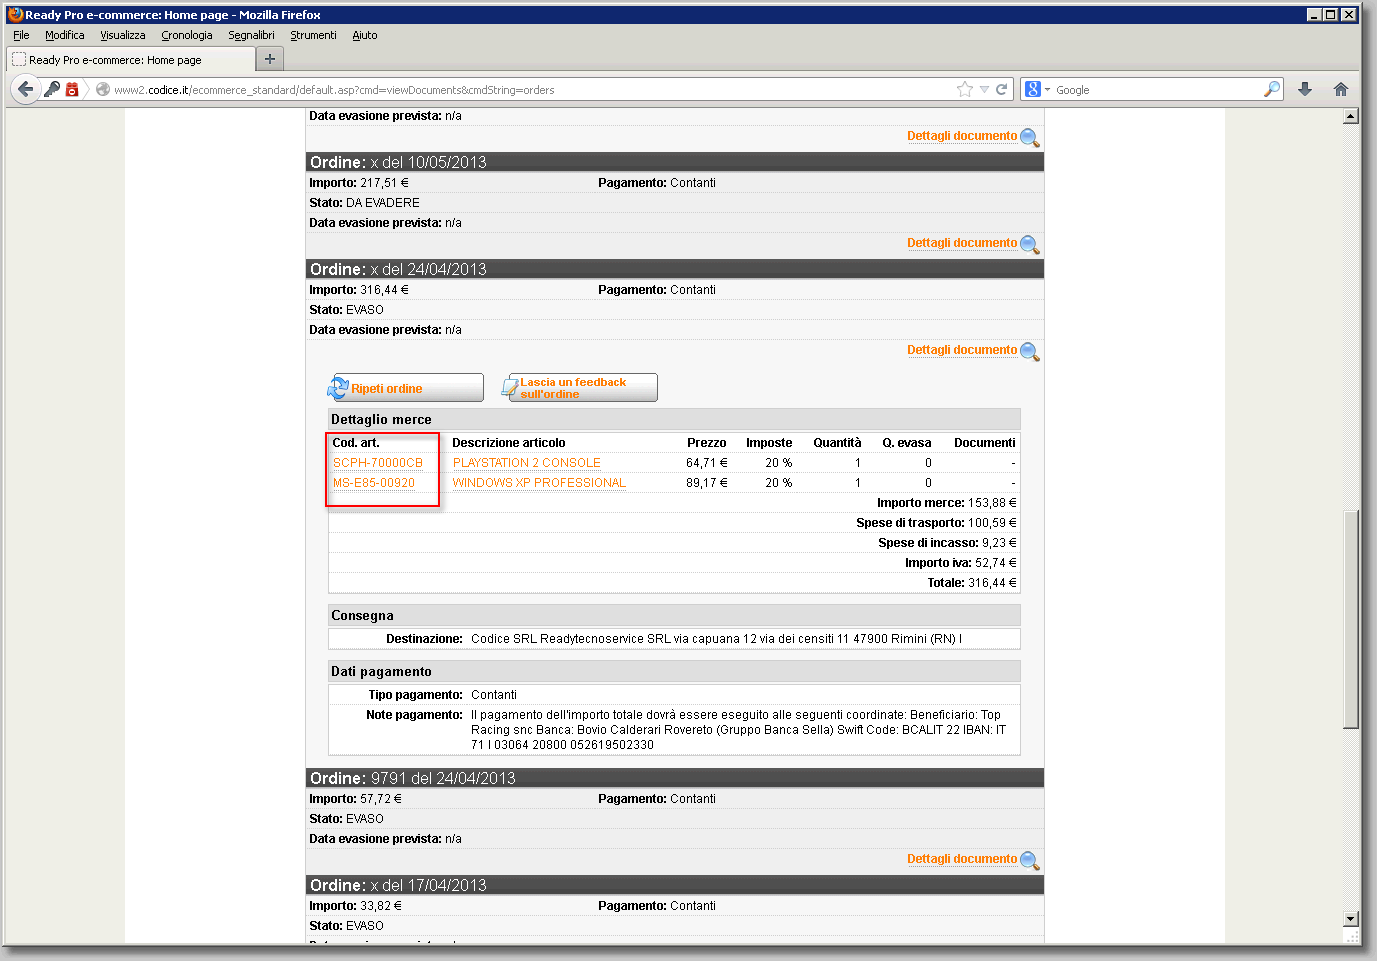The image size is (1377, 961).
Task: Open Dettagli documento for order x 24/04/2013
Action: pos(961,350)
